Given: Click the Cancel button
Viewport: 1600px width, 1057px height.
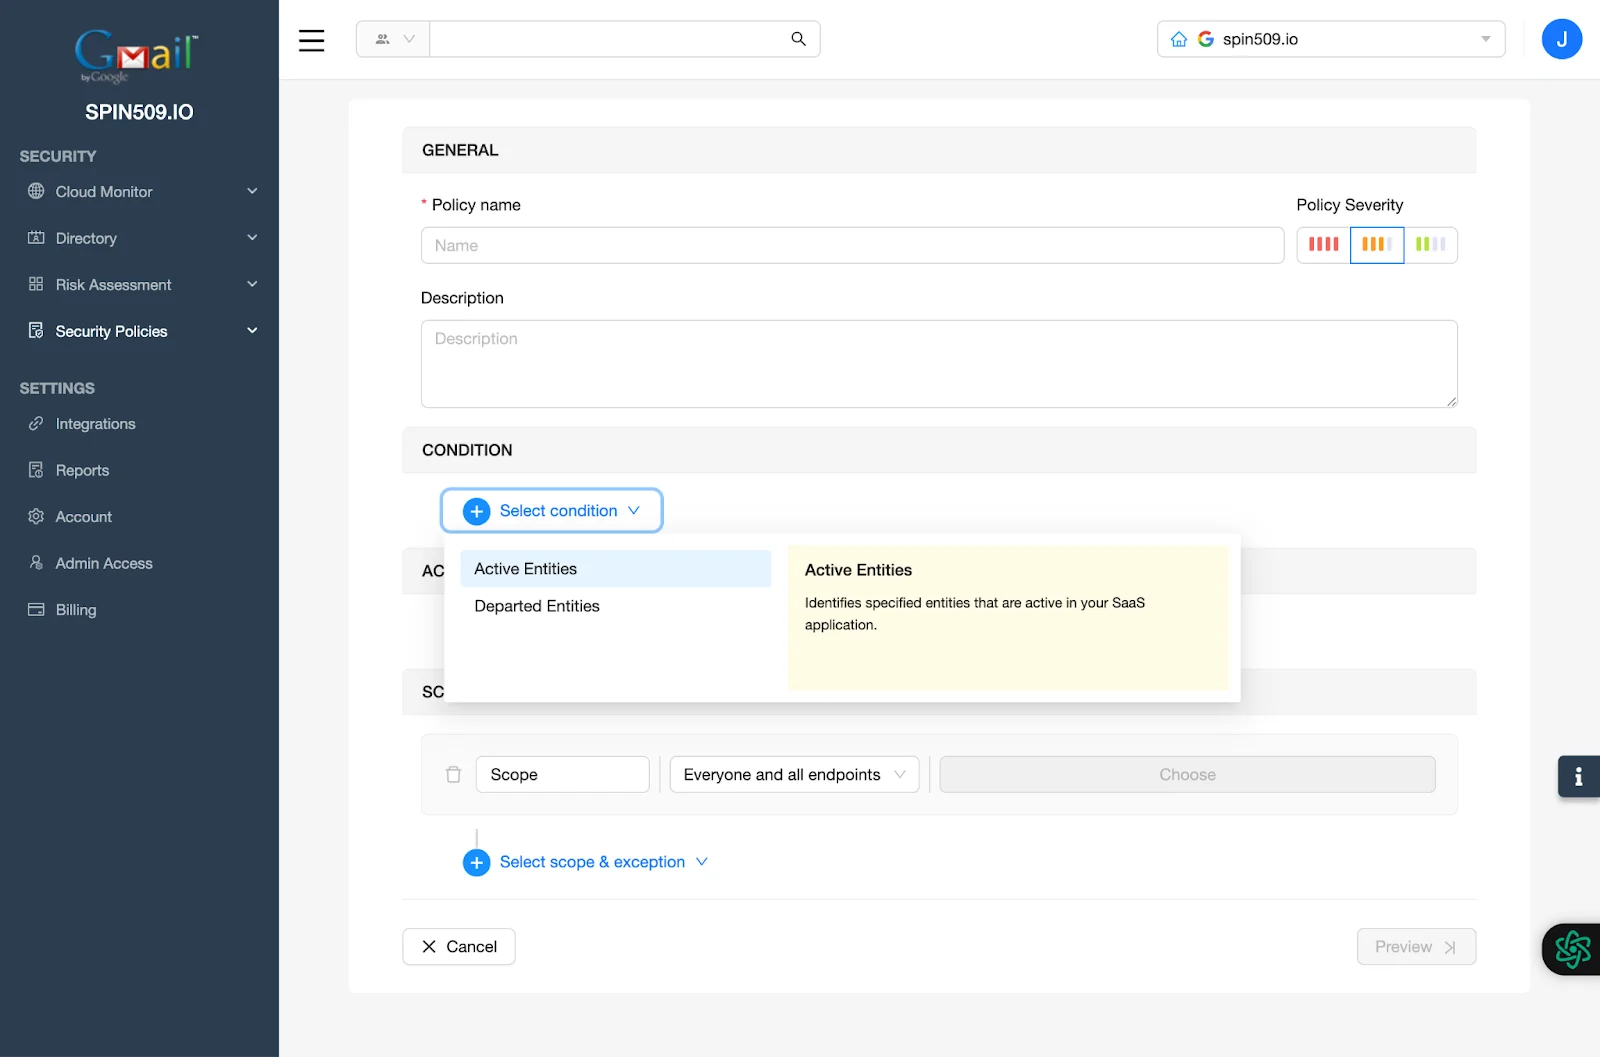Looking at the screenshot, I should point(458,946).
